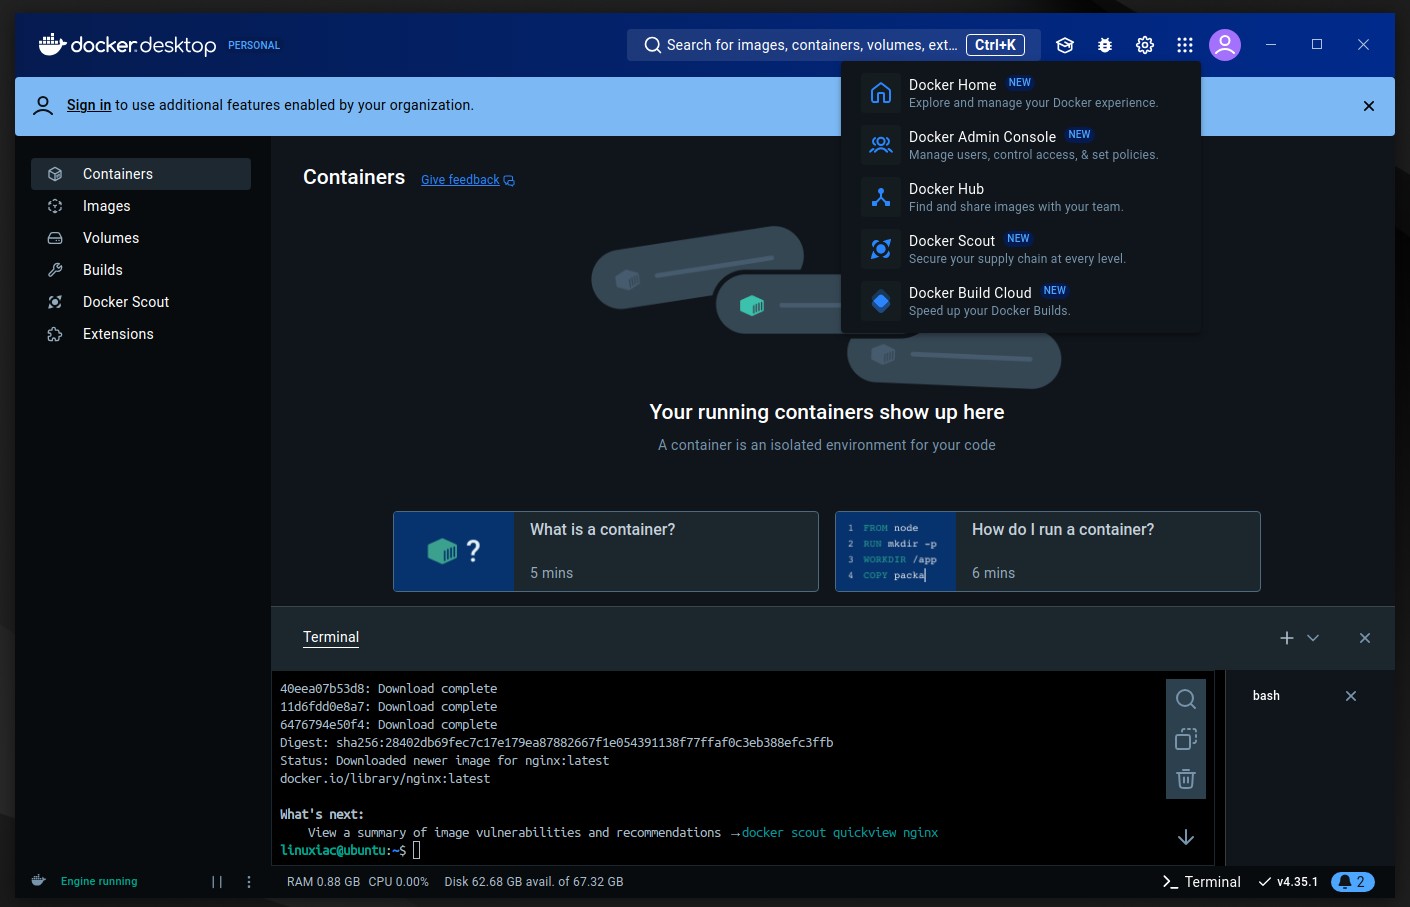Viewport: 1410px width, 907px height.
Task: Click the container question mark thumbnail
Action: point(454,552)
